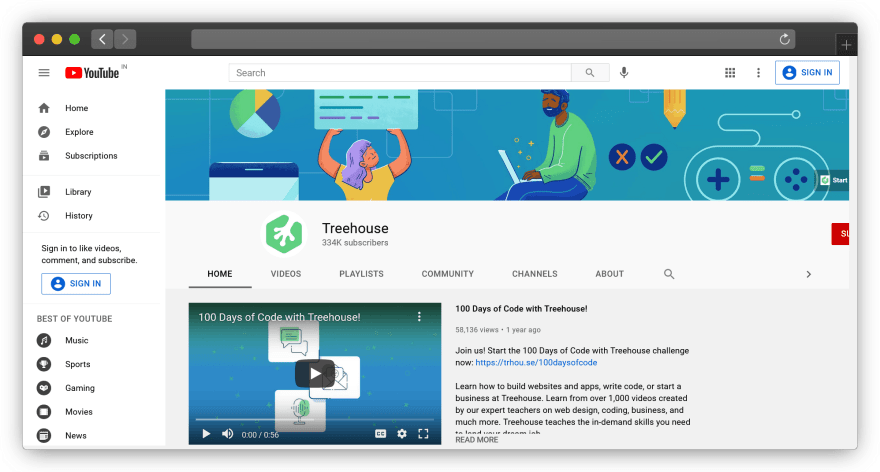The height and width of the screenshot is (472, 880).
Task: Open the hamburger guide menu
Action: click(x=44, y=73)
